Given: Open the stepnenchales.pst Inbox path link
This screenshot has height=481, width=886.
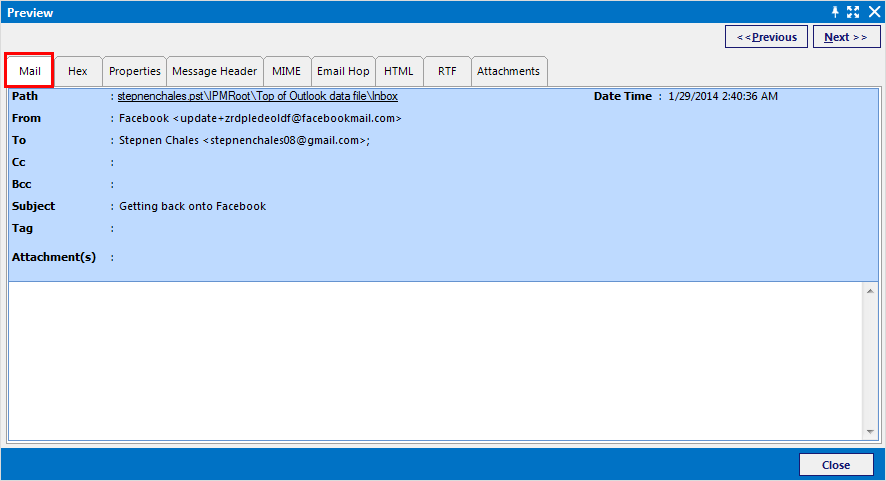Looking at the screenshot, I should click(258, 96).
